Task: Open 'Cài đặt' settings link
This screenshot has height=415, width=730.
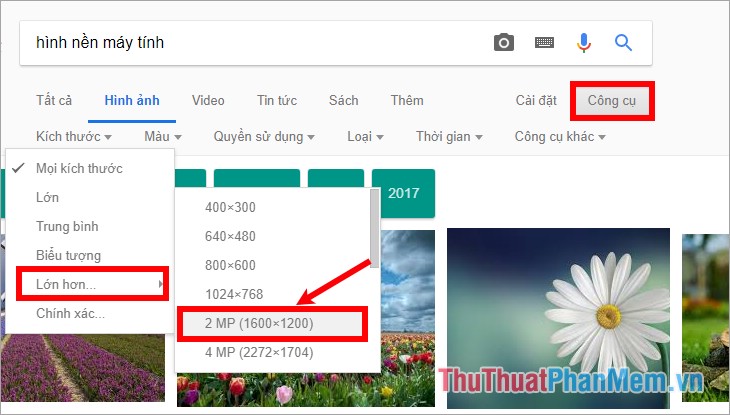Action: 536,100
